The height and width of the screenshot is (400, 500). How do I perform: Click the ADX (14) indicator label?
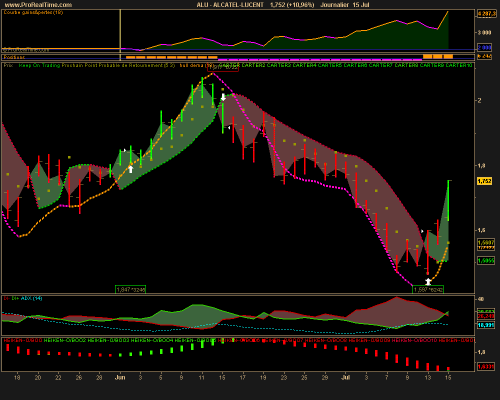(x=31, y=298)
